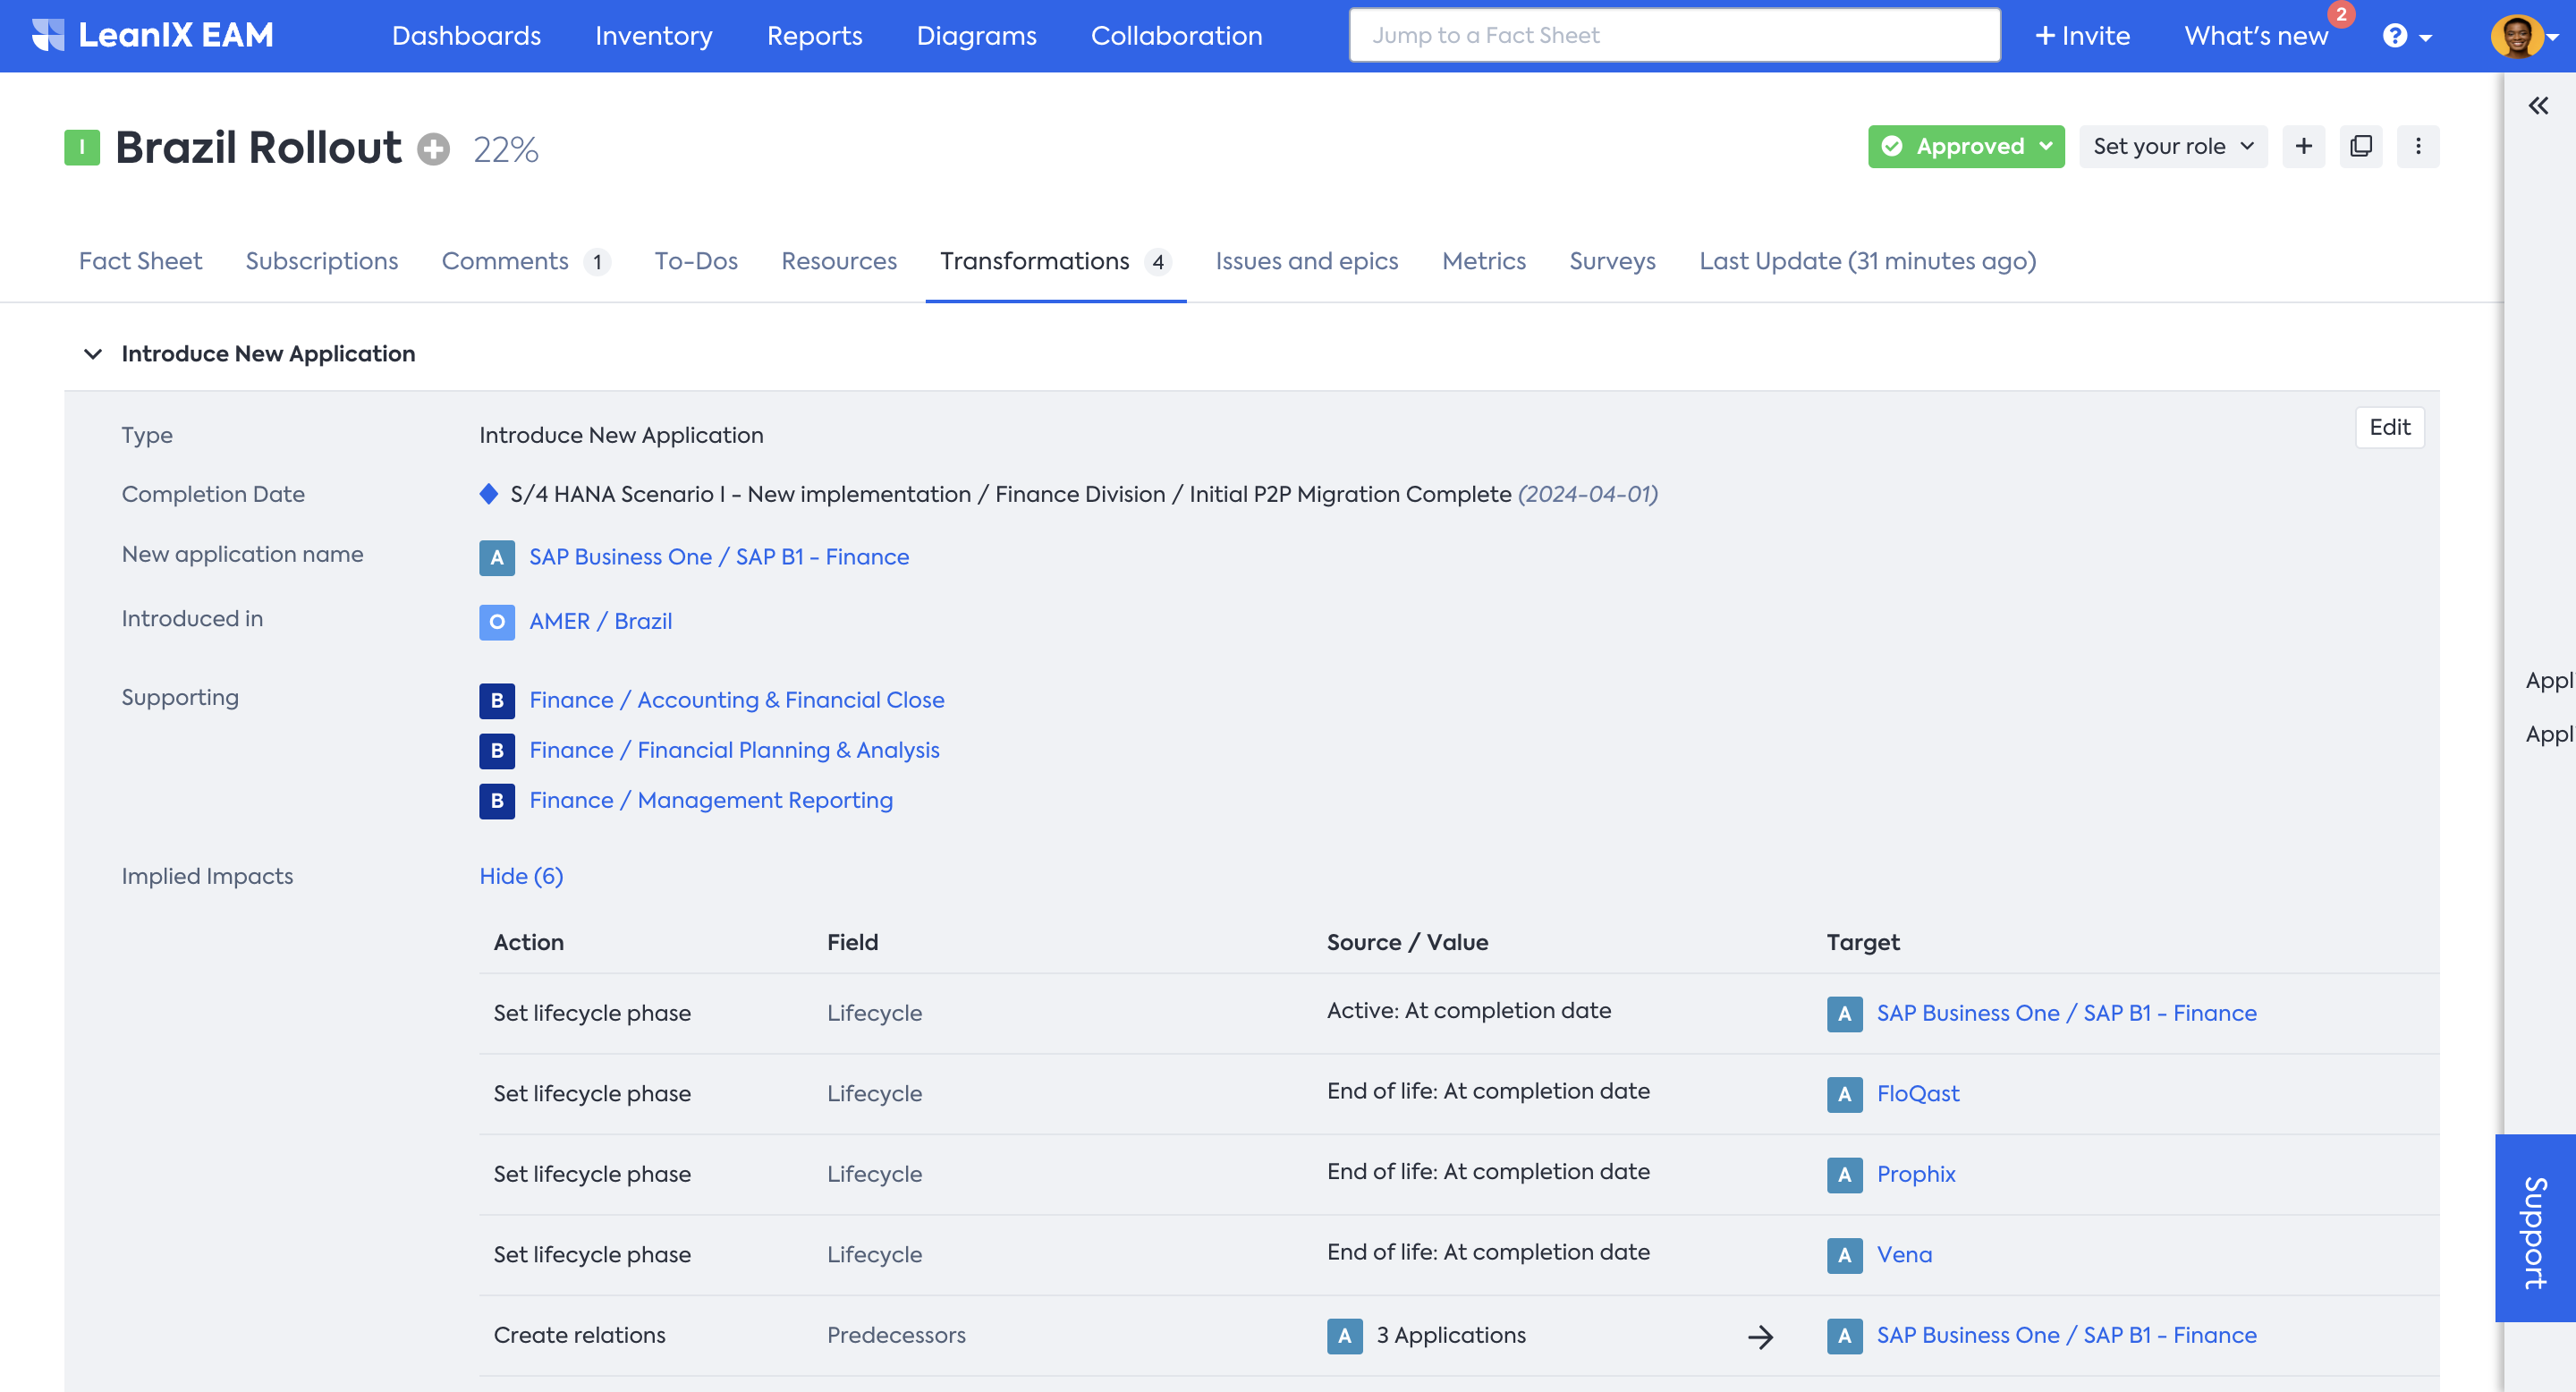Click the 22% completion indicator
2576x1392 pixels.
click(506, 149)
